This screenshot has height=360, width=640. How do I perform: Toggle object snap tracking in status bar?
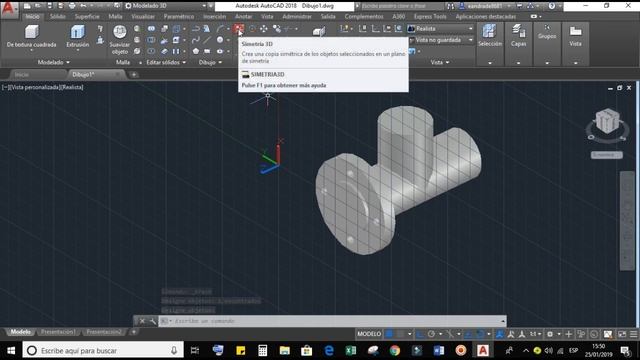click(x=469, y=334)
